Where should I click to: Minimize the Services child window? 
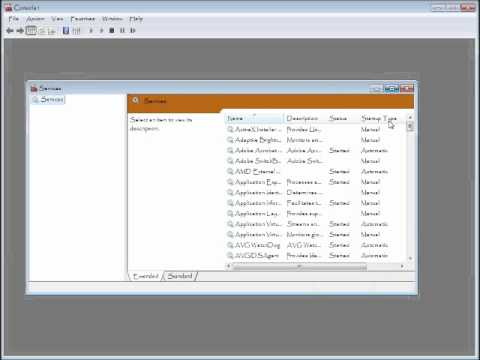(x=376, y=89)
